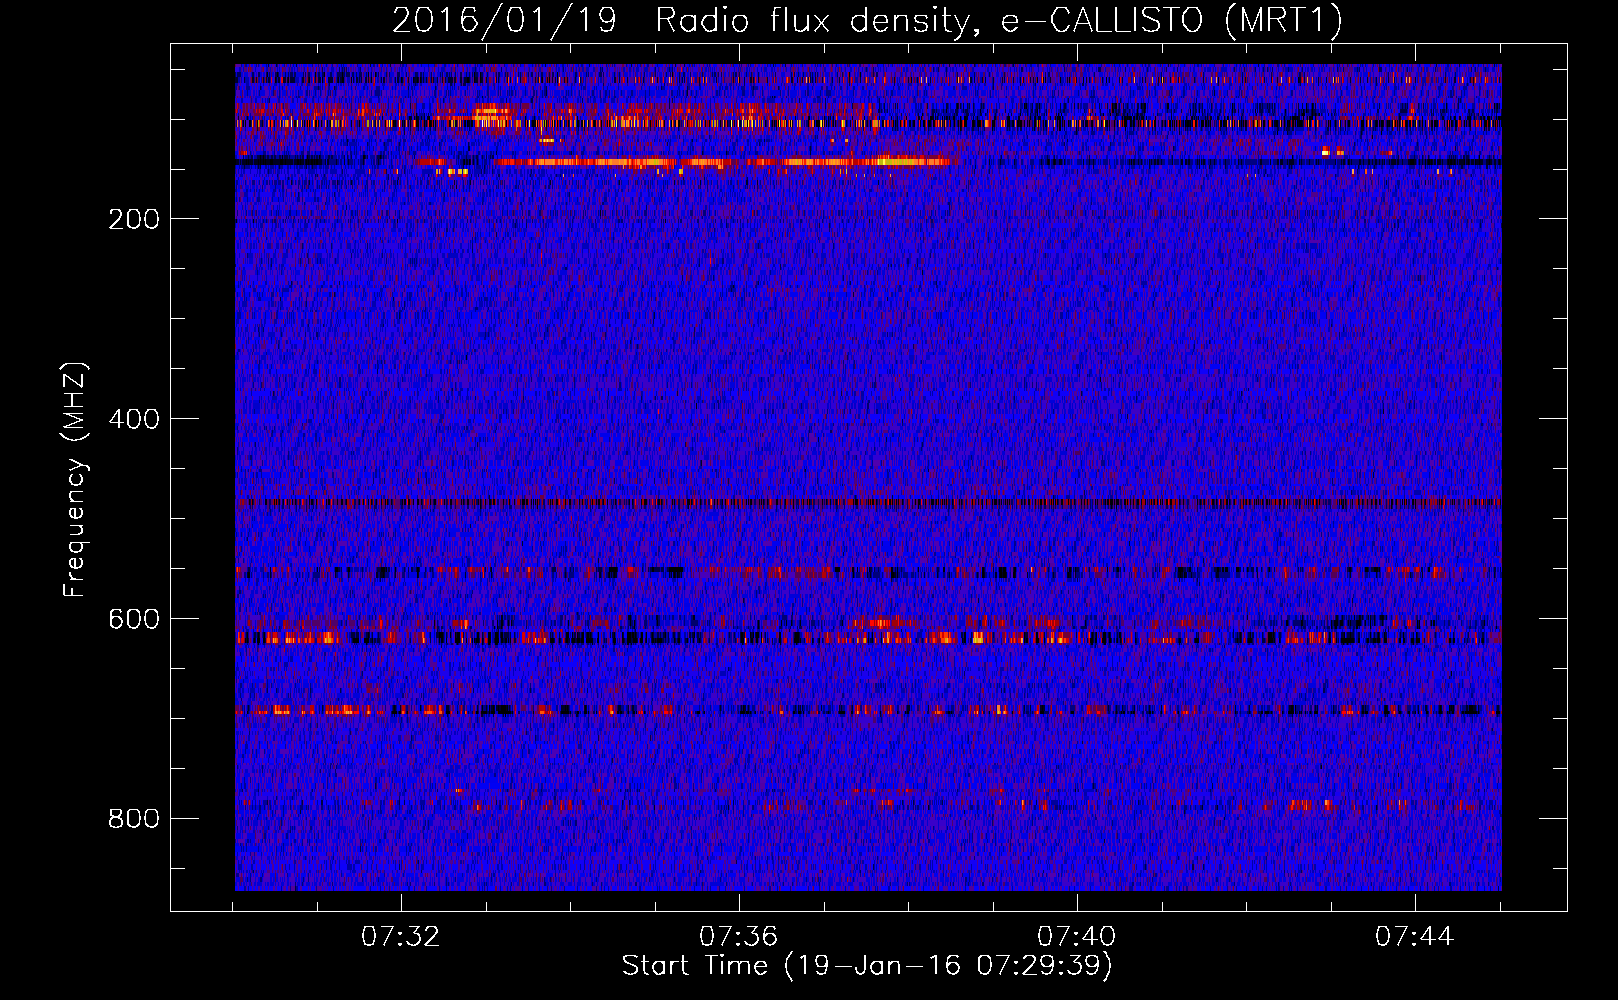Image resolution: width=1618 pixels, height=1000 pixels.
Task: Click the 200 frequency tick label
Action: click(134, 219)
